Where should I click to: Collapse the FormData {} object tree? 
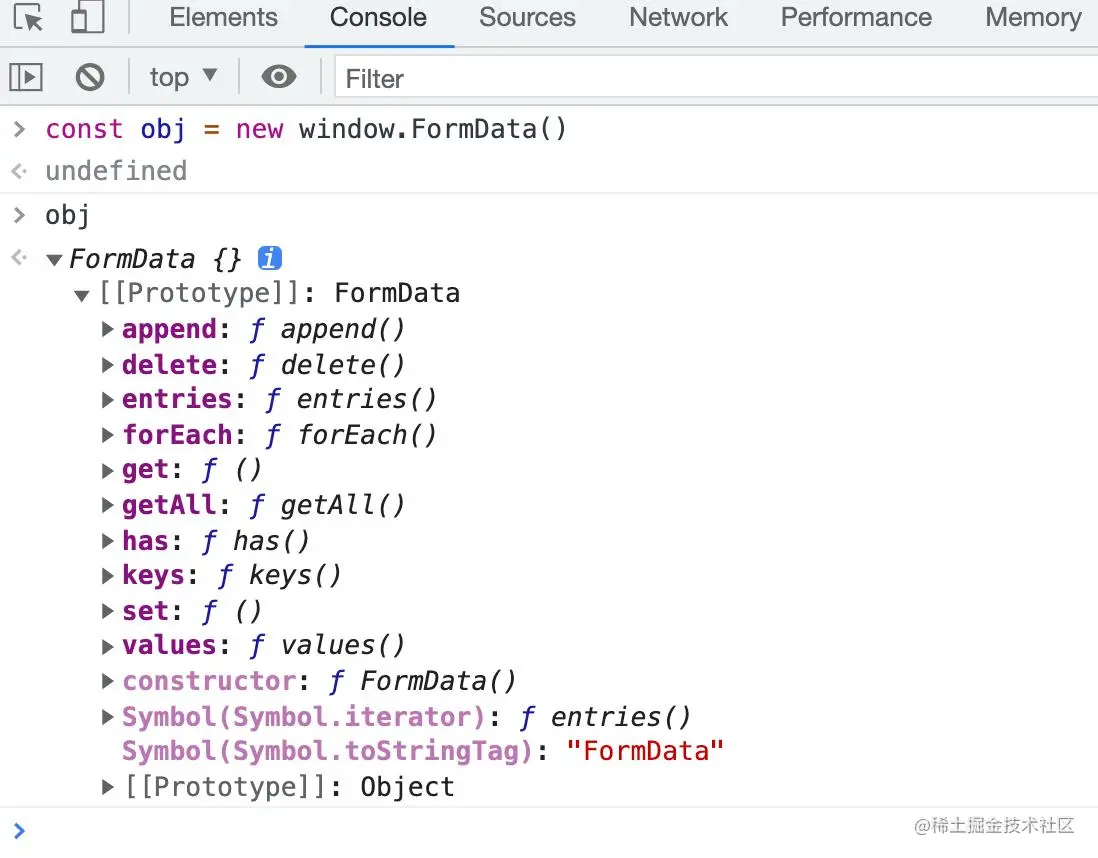tap(54, 260)
